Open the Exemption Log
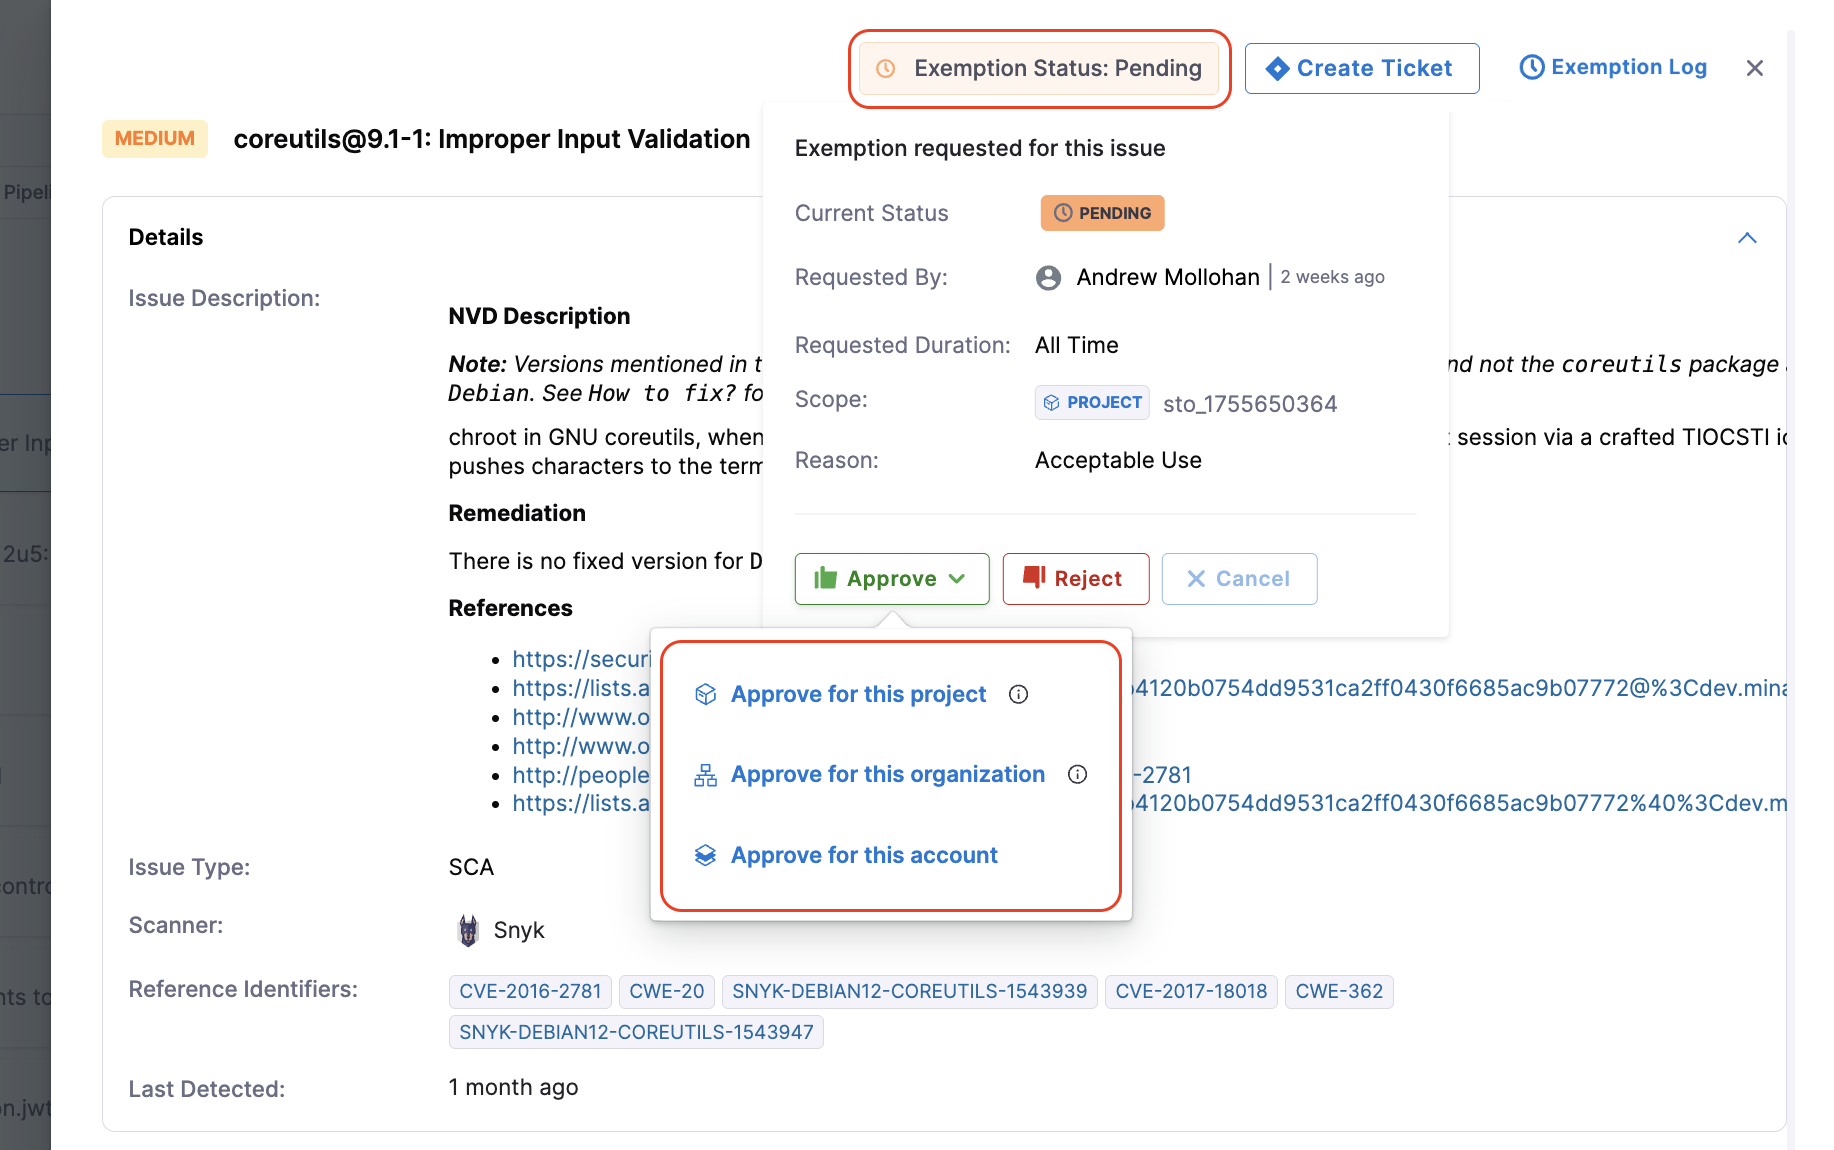Image resolution: width=1834 pixels, height=1150 pixels. [x=1613, y=67]
